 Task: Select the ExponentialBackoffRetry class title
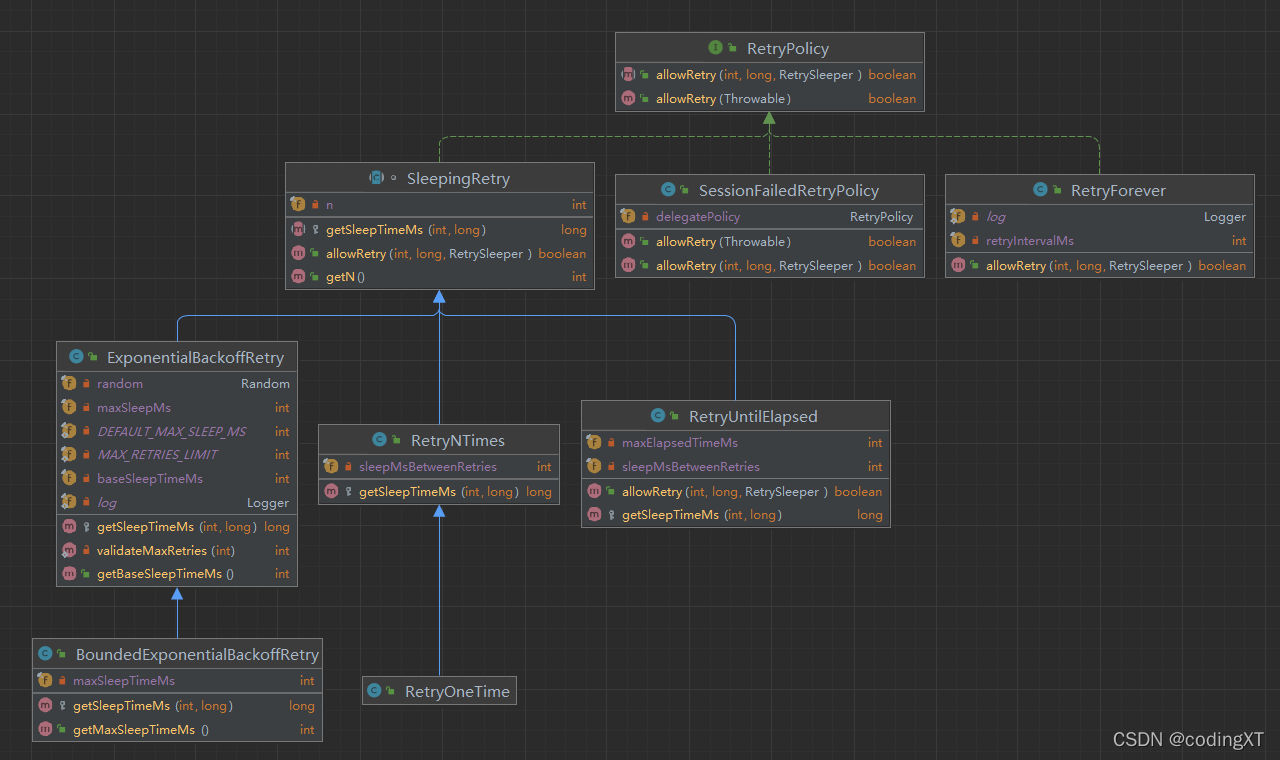click(x=195, y=357)
